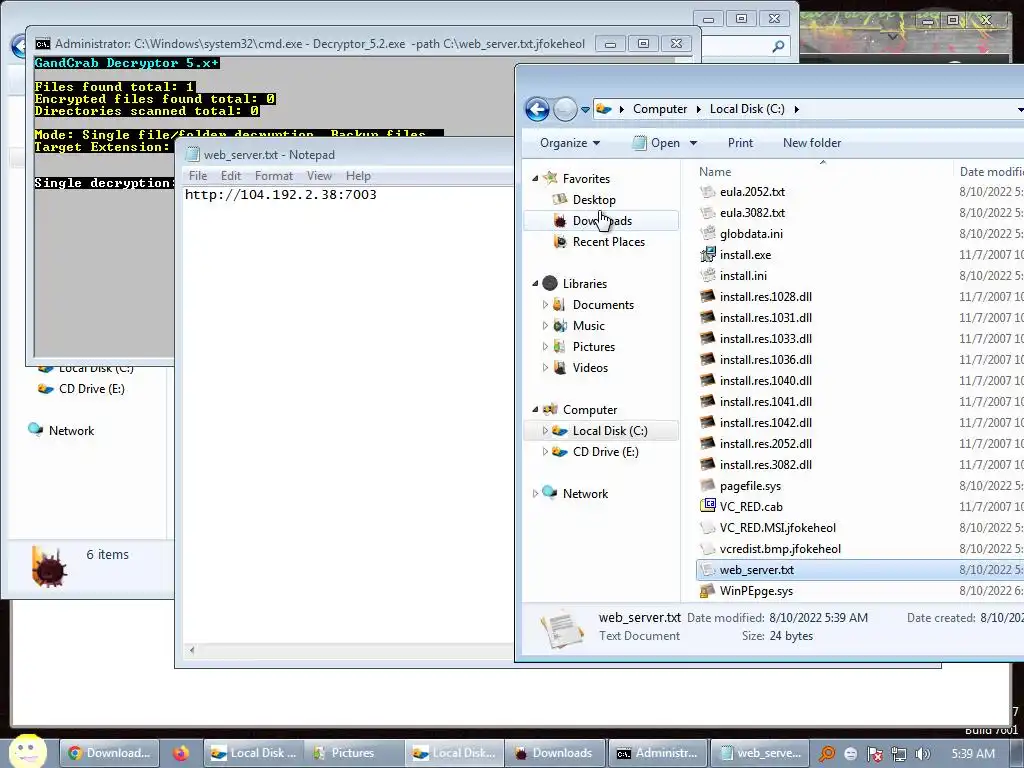
Task: Open the dropdown arrow beside Open
Action: 693,143
